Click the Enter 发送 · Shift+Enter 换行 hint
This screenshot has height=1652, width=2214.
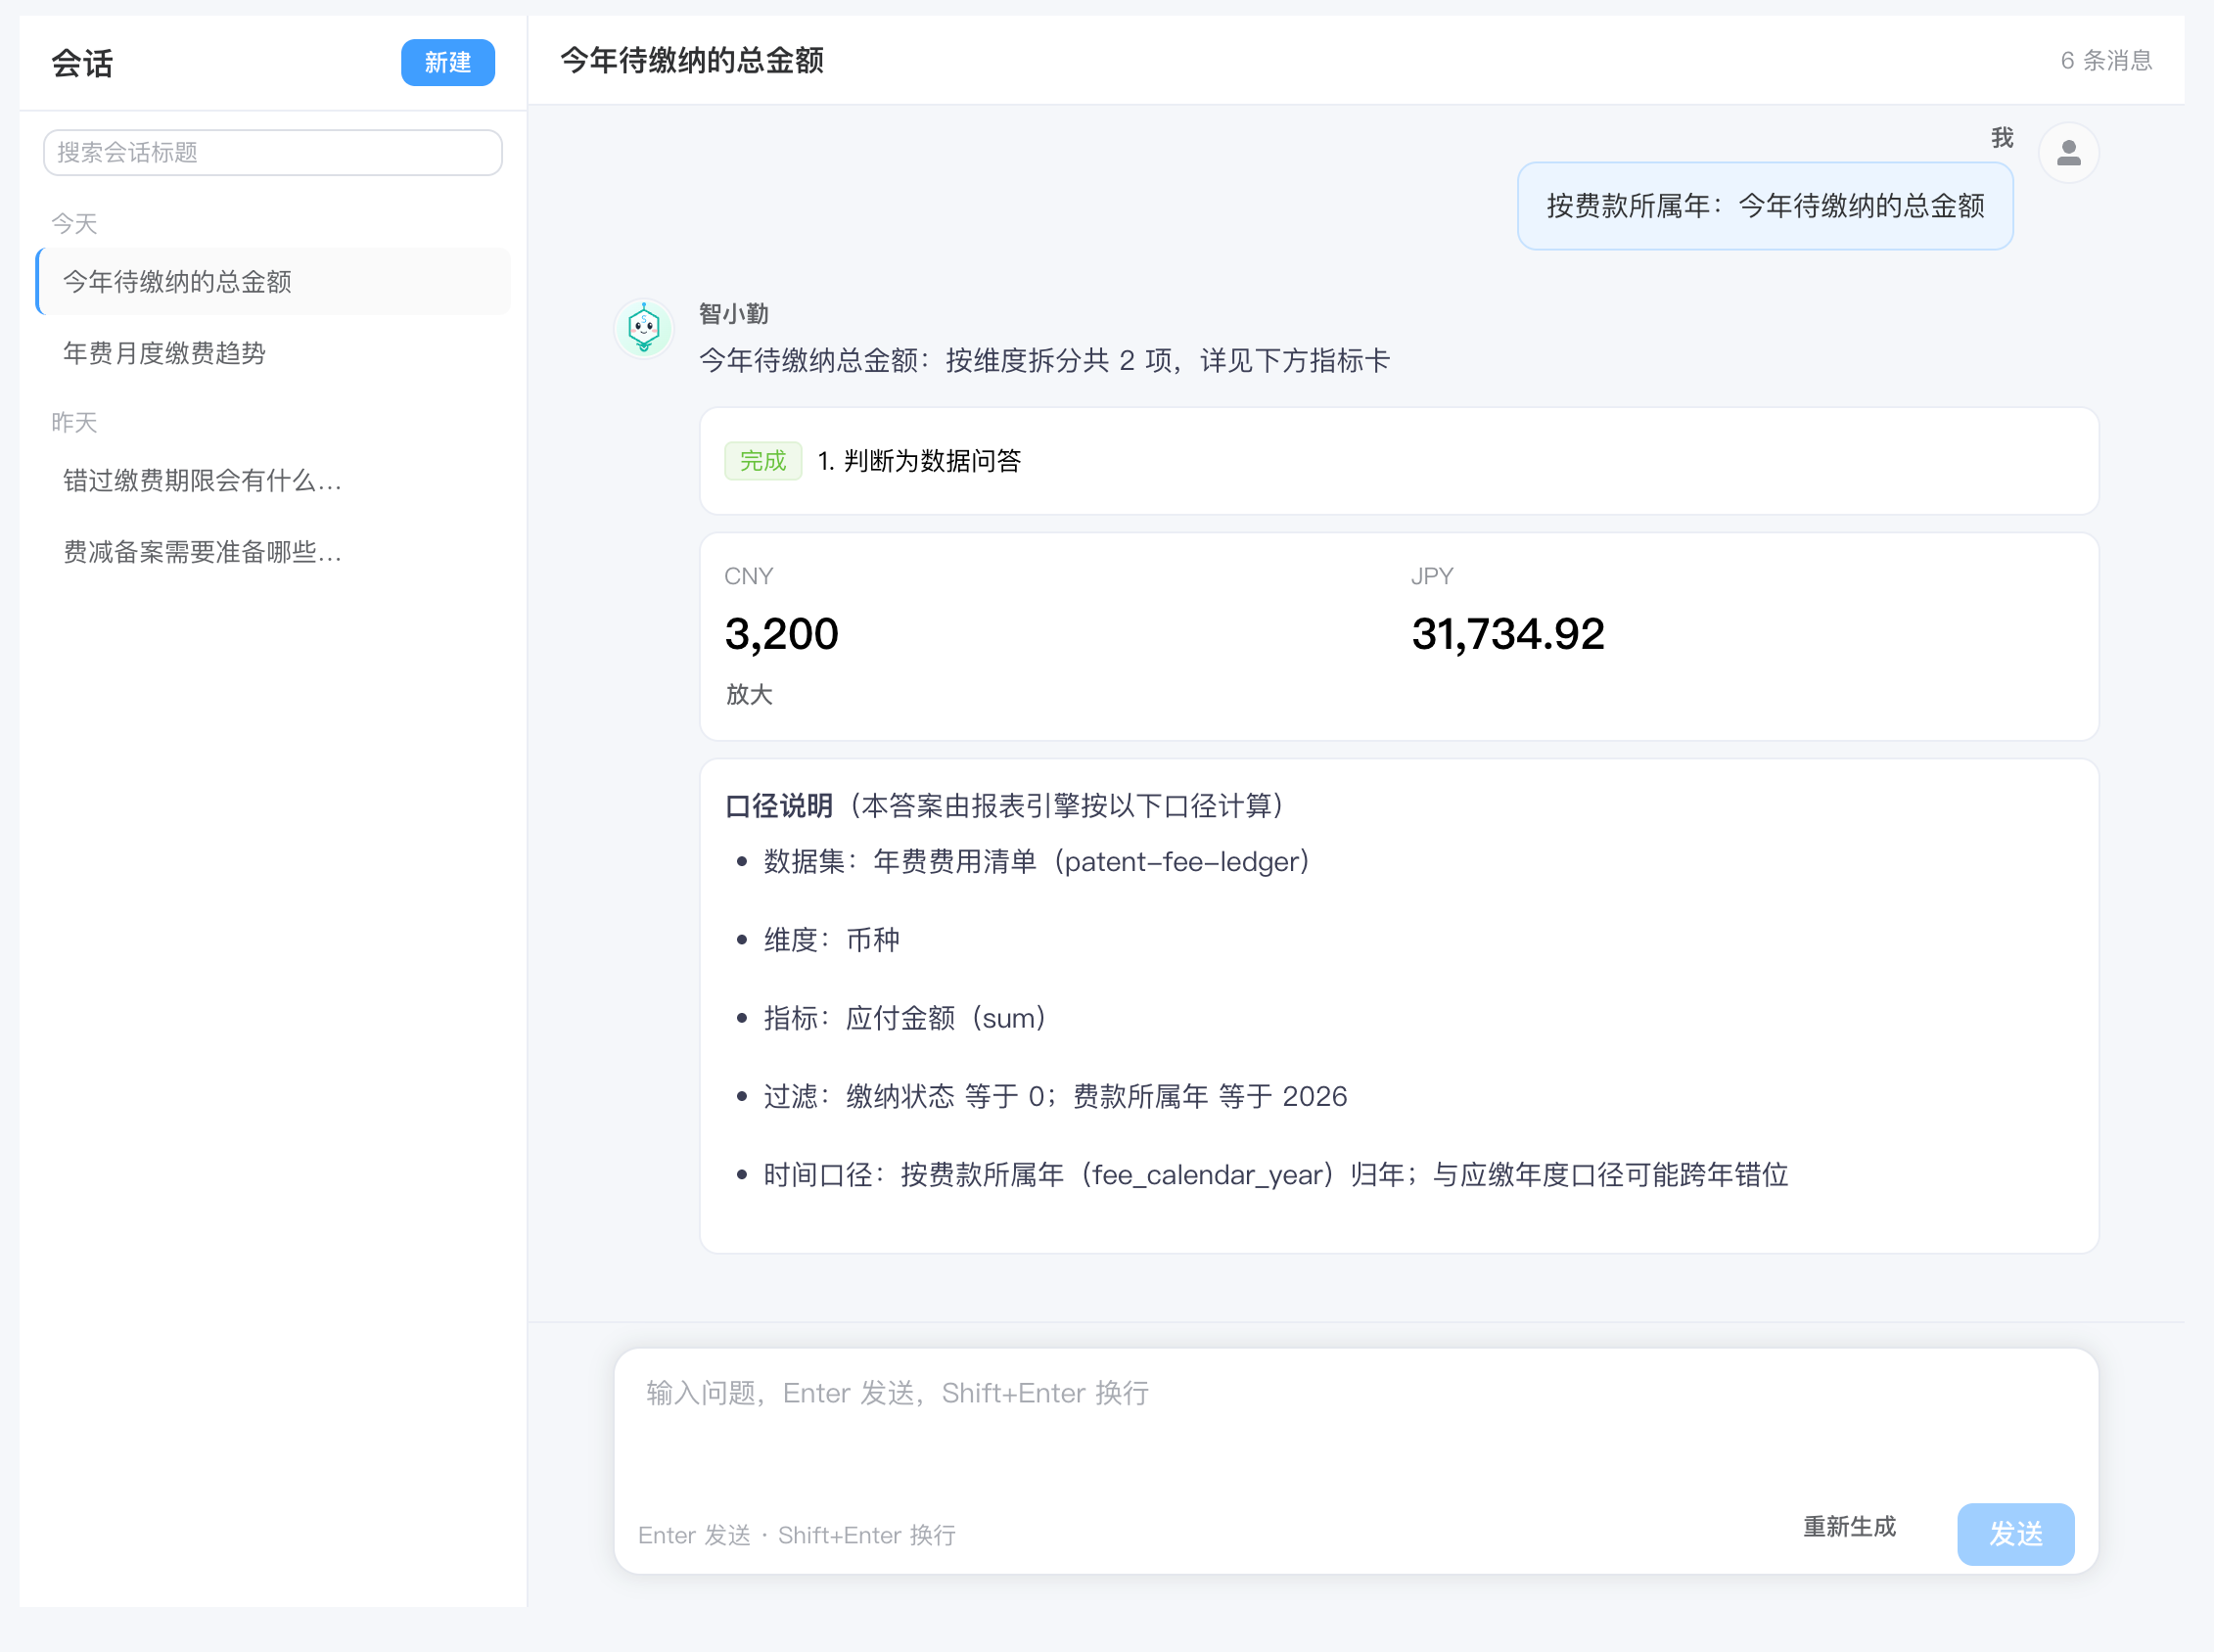(797, 1535)
